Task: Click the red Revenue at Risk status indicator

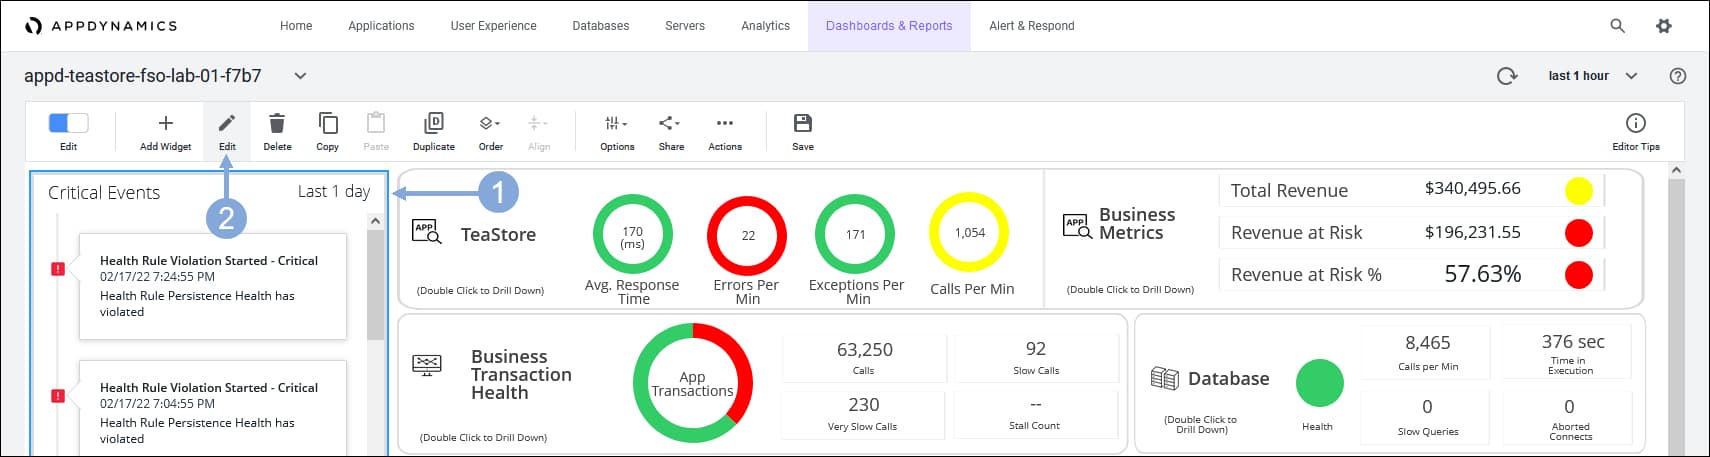Action: point(1578,233)
